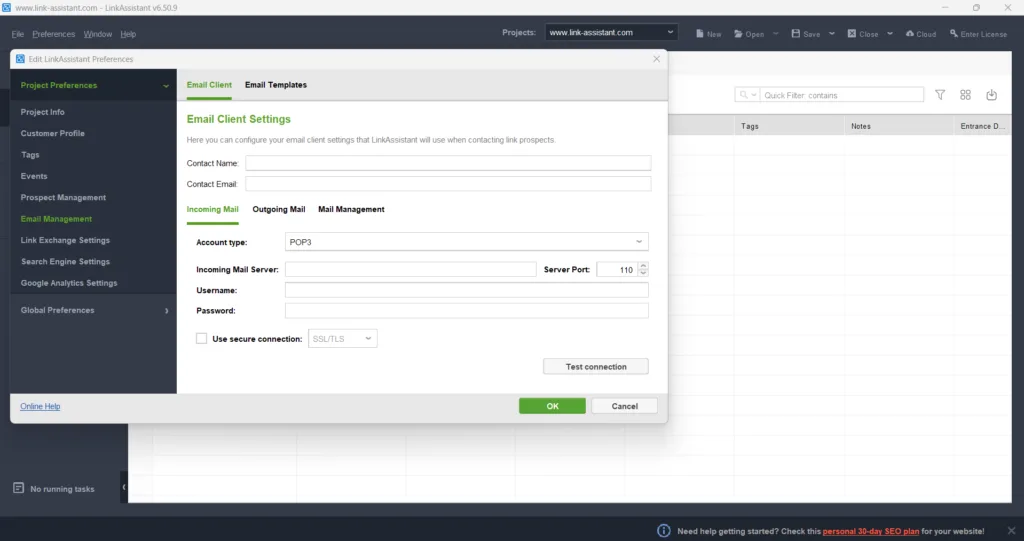Open the SSL/TLS dropdown
Image resolution: width=1024 pixels, height=541 pixels.
342,338
